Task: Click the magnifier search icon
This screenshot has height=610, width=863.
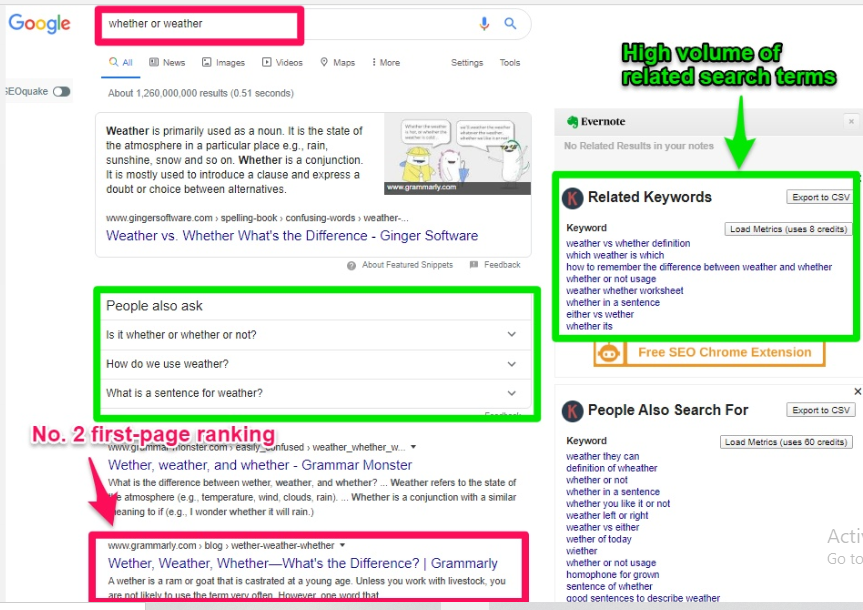Action: point(510,24)
